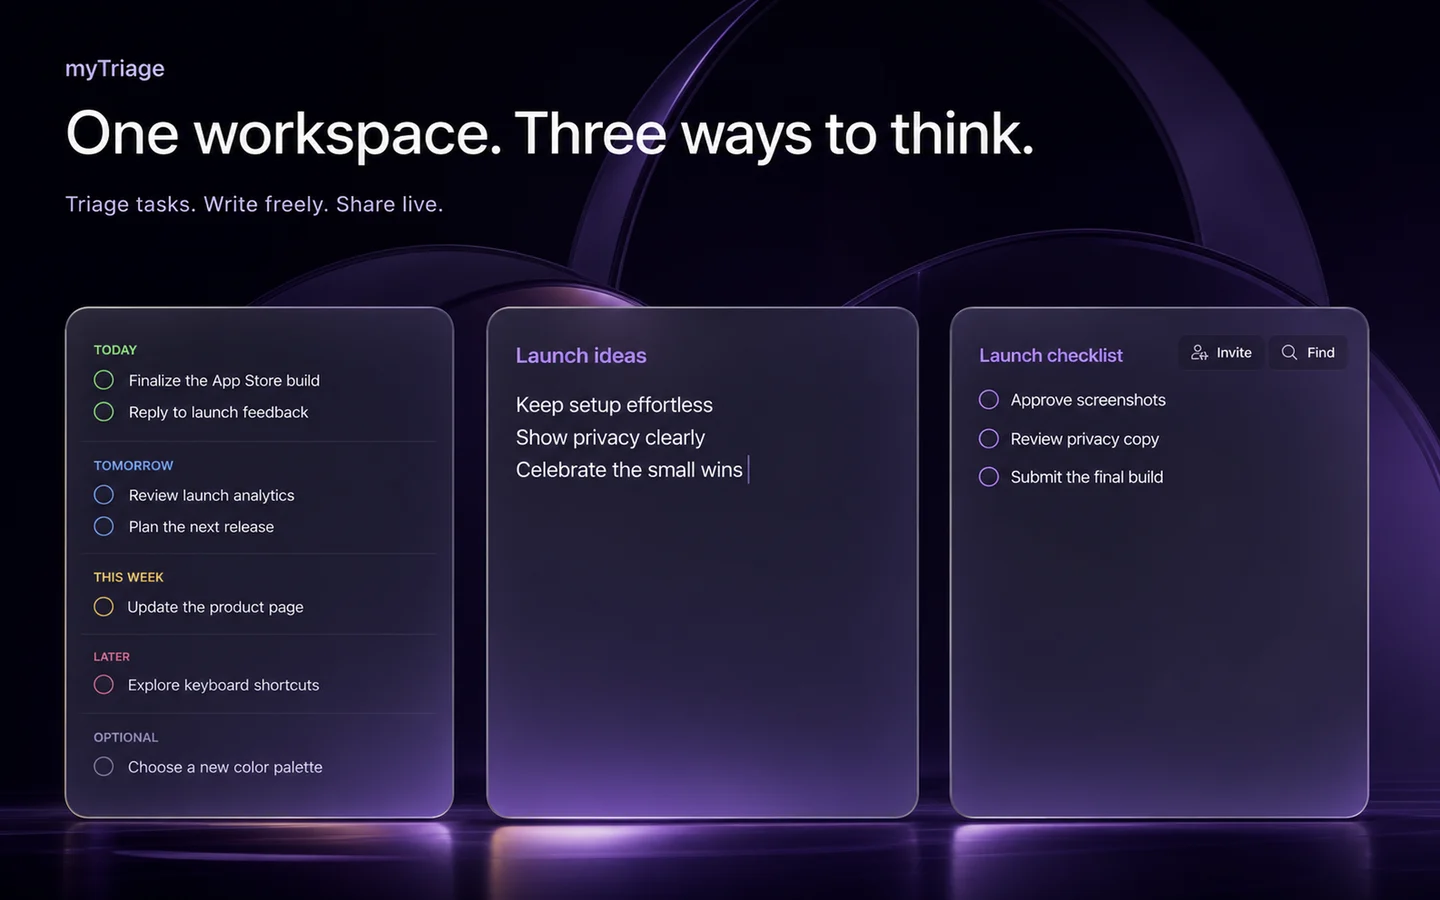Check off Approve screenshots item
1440x900 pixels.
click(989, 400)
